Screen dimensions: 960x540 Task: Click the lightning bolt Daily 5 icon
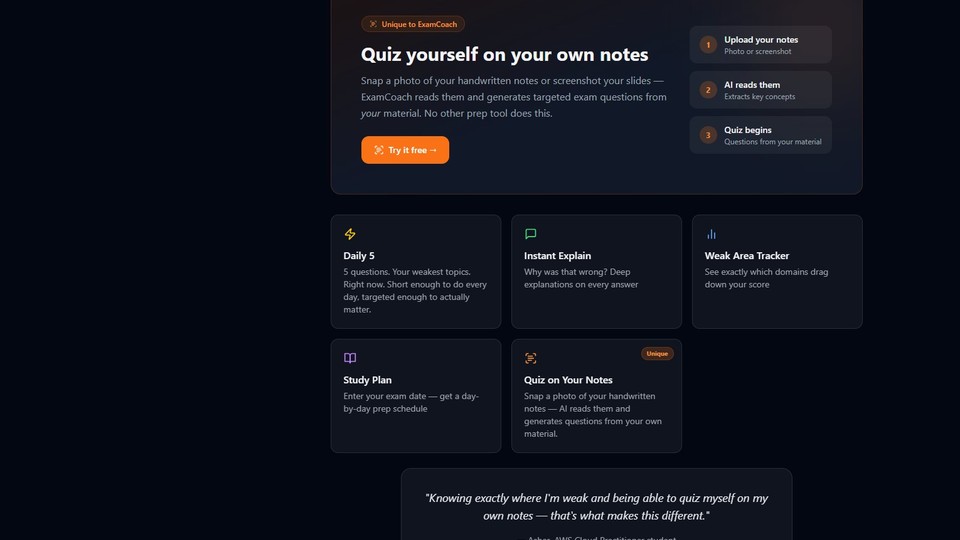350,234
